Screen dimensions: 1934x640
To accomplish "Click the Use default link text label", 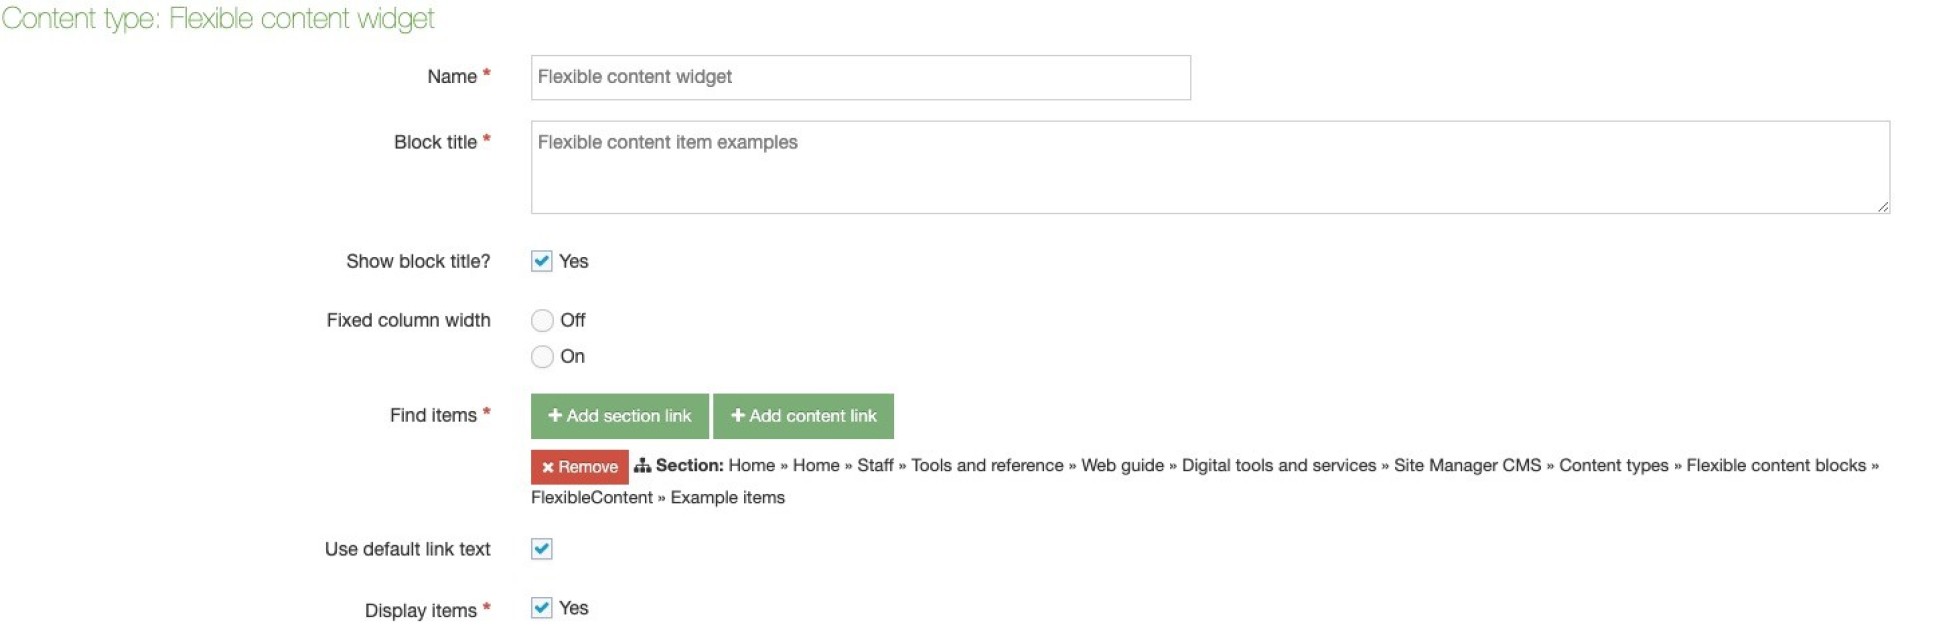I will coord(407,549).
